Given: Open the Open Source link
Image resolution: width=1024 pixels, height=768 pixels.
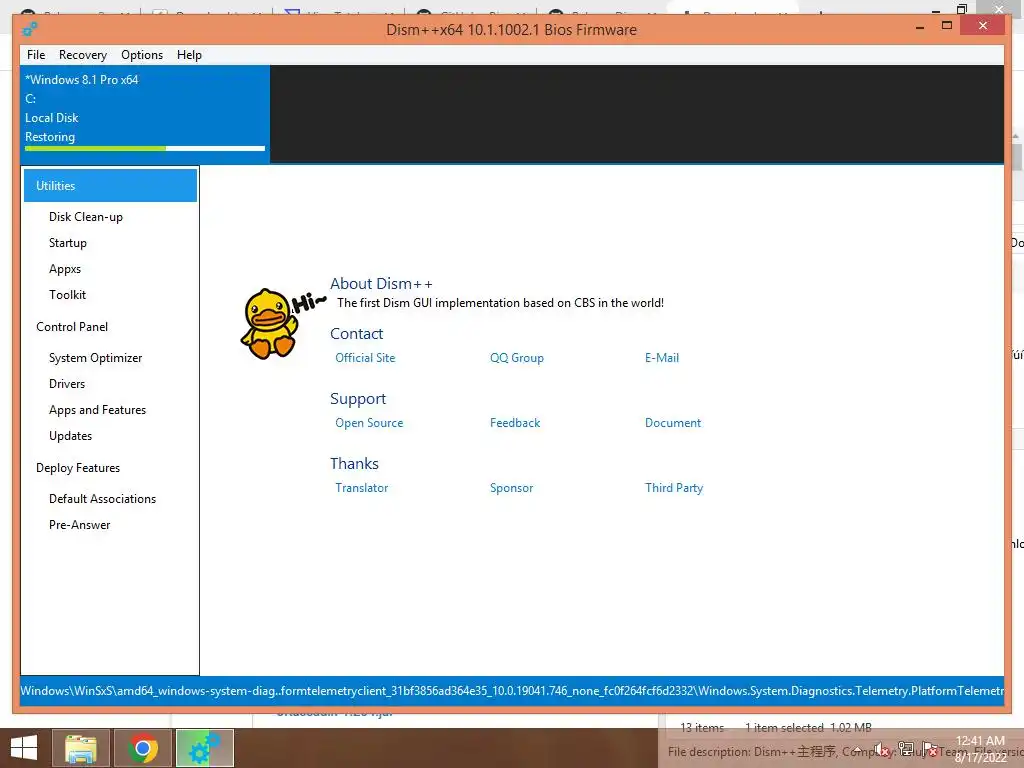Looking at the screenshot, I should (x=369, y=423).
